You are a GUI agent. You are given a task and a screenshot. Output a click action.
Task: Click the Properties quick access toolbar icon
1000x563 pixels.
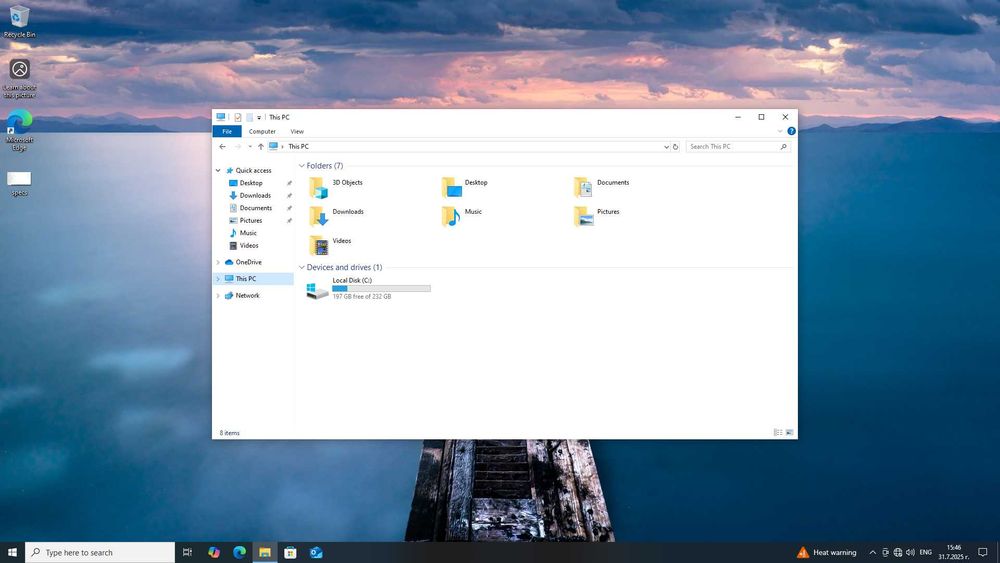point(238,117)
